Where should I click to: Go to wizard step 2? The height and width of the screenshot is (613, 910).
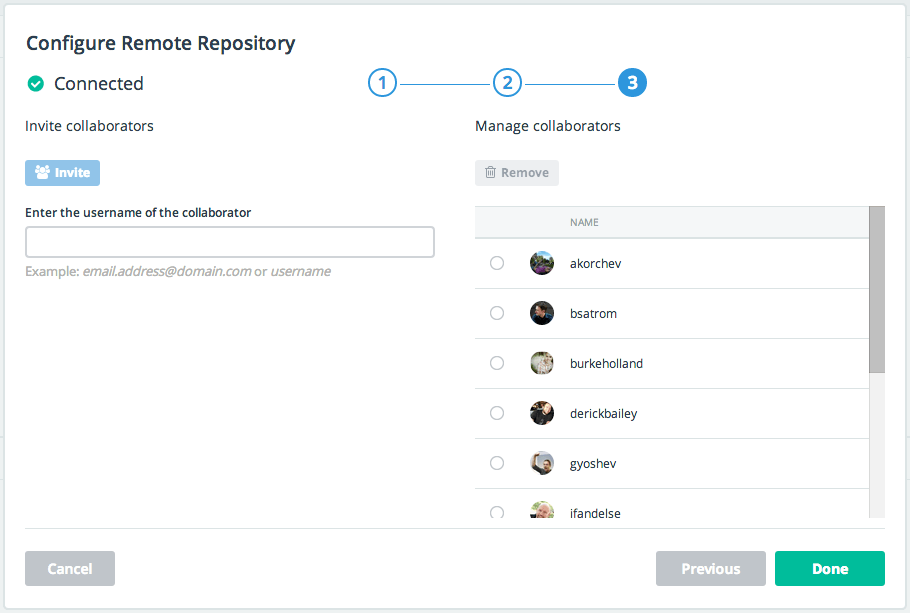pyautogui.click(x=507, y=83)
